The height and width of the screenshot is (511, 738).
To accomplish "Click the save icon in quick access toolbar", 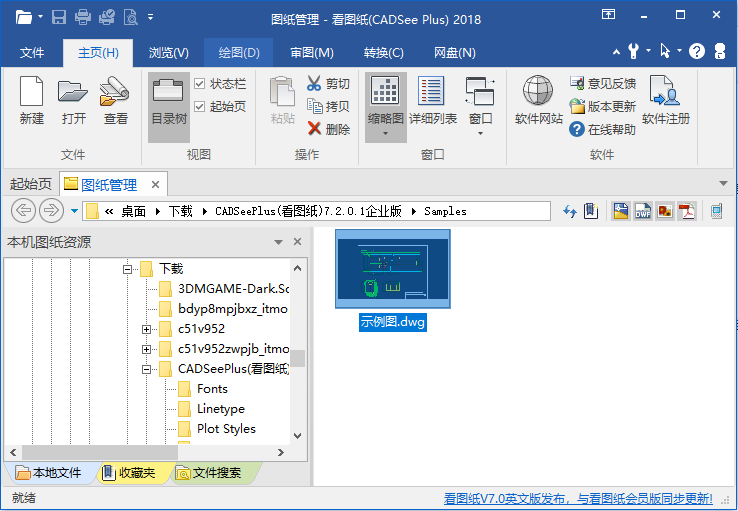I will [x=59, y=18].
